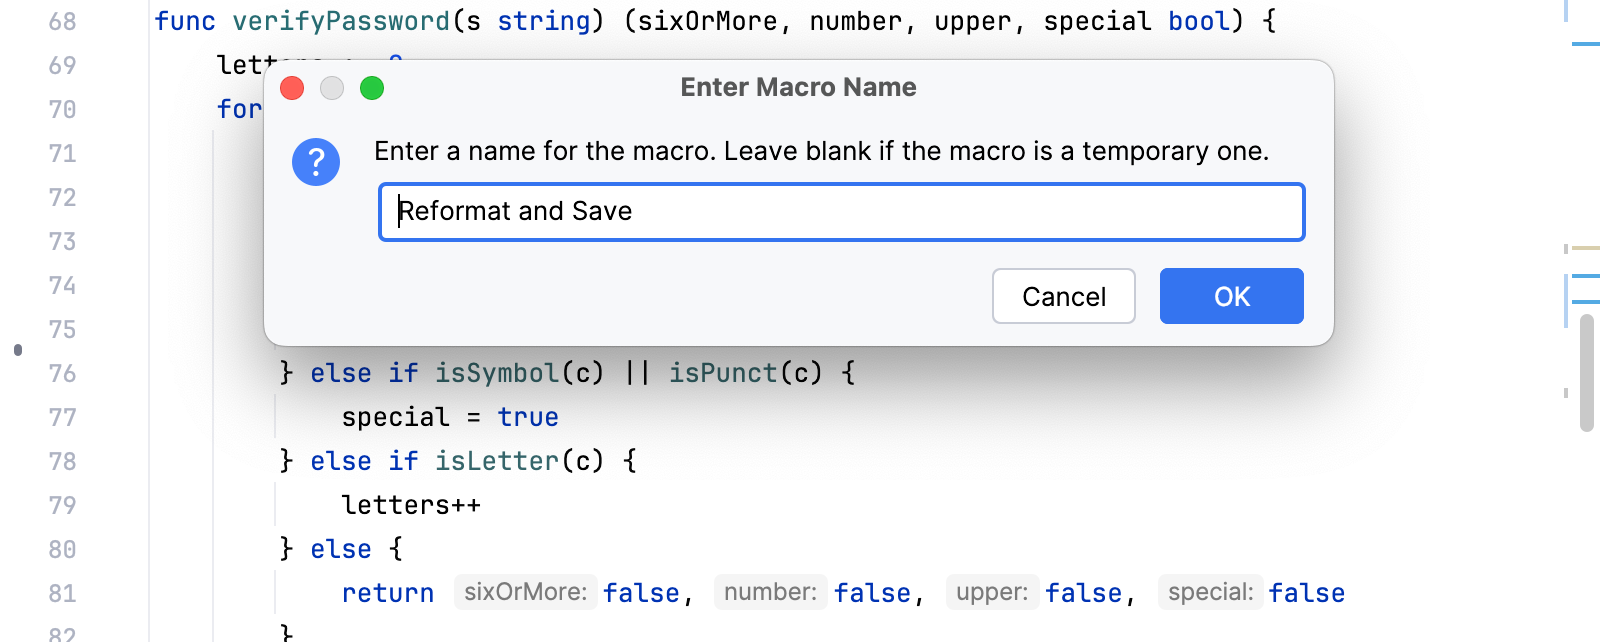Click the blue question mark help icon
This screenshot has width=1600, height=642.
click(316, 162)
